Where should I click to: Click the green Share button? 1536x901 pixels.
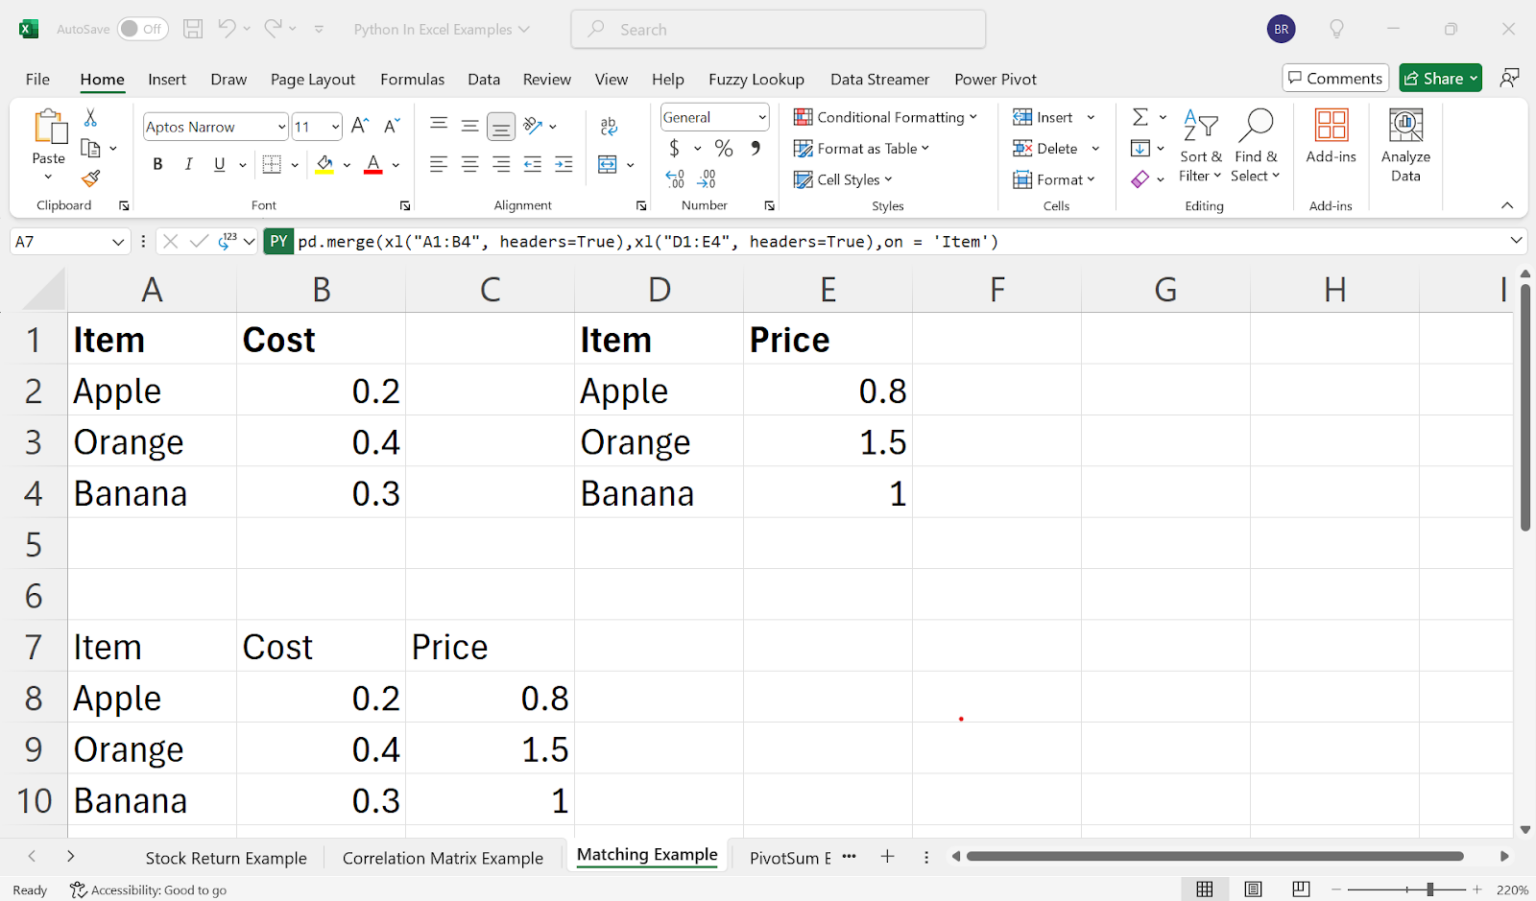pyautogui.click(x=1440, y=77)
